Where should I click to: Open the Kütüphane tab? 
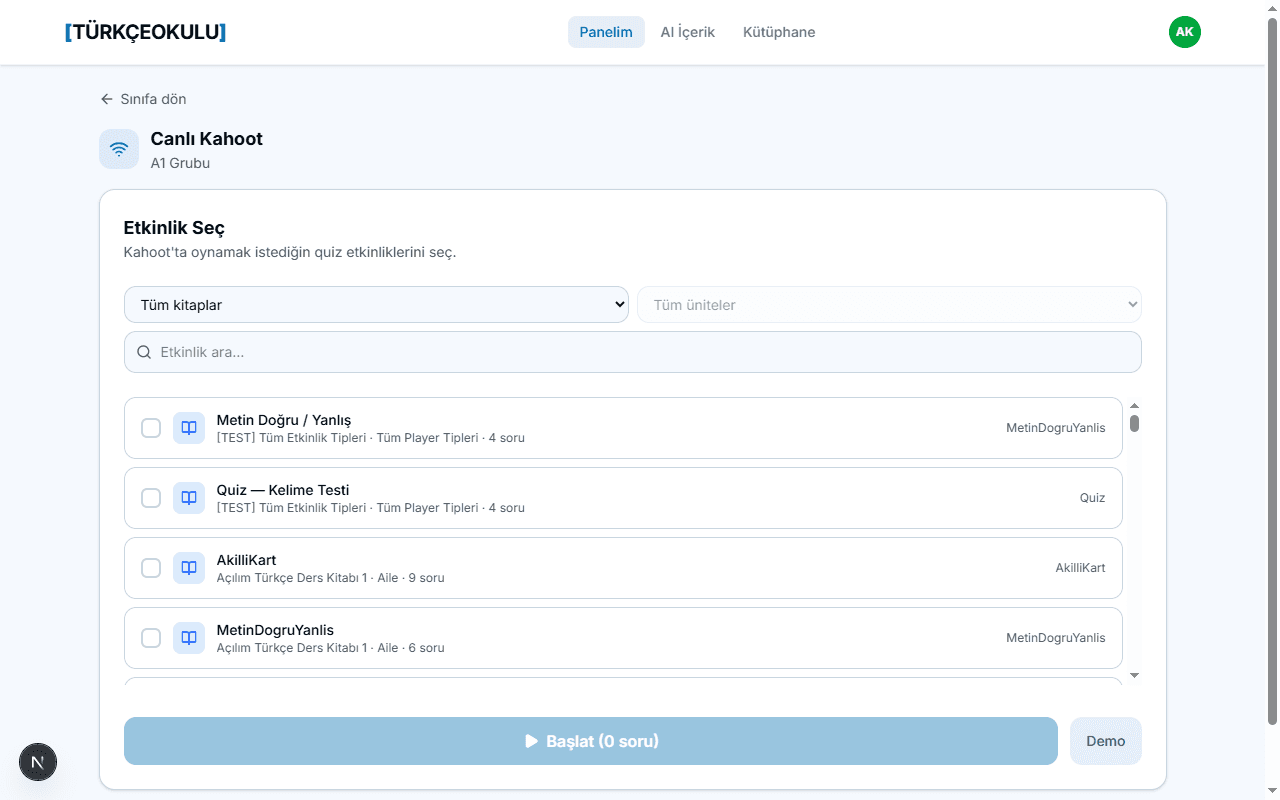[779, 32]
